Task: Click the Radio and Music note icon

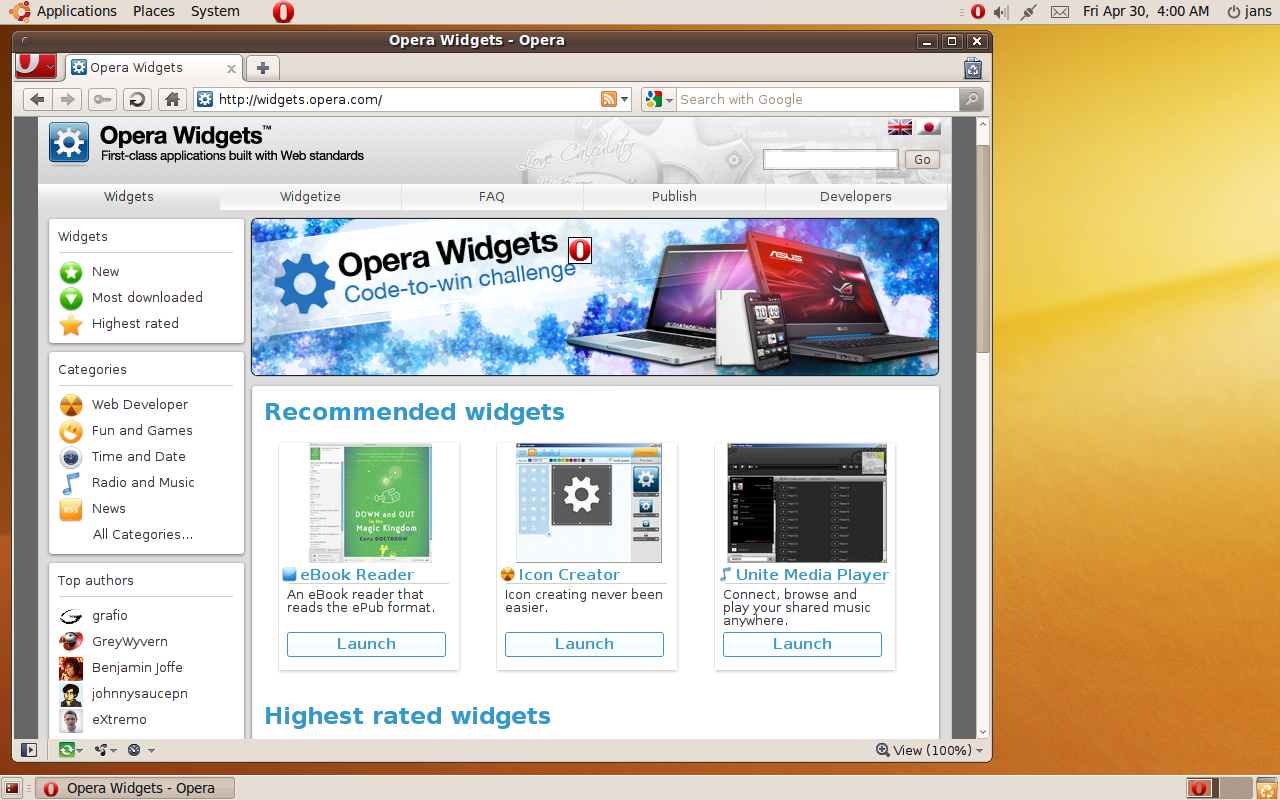Action: [71, 483]
